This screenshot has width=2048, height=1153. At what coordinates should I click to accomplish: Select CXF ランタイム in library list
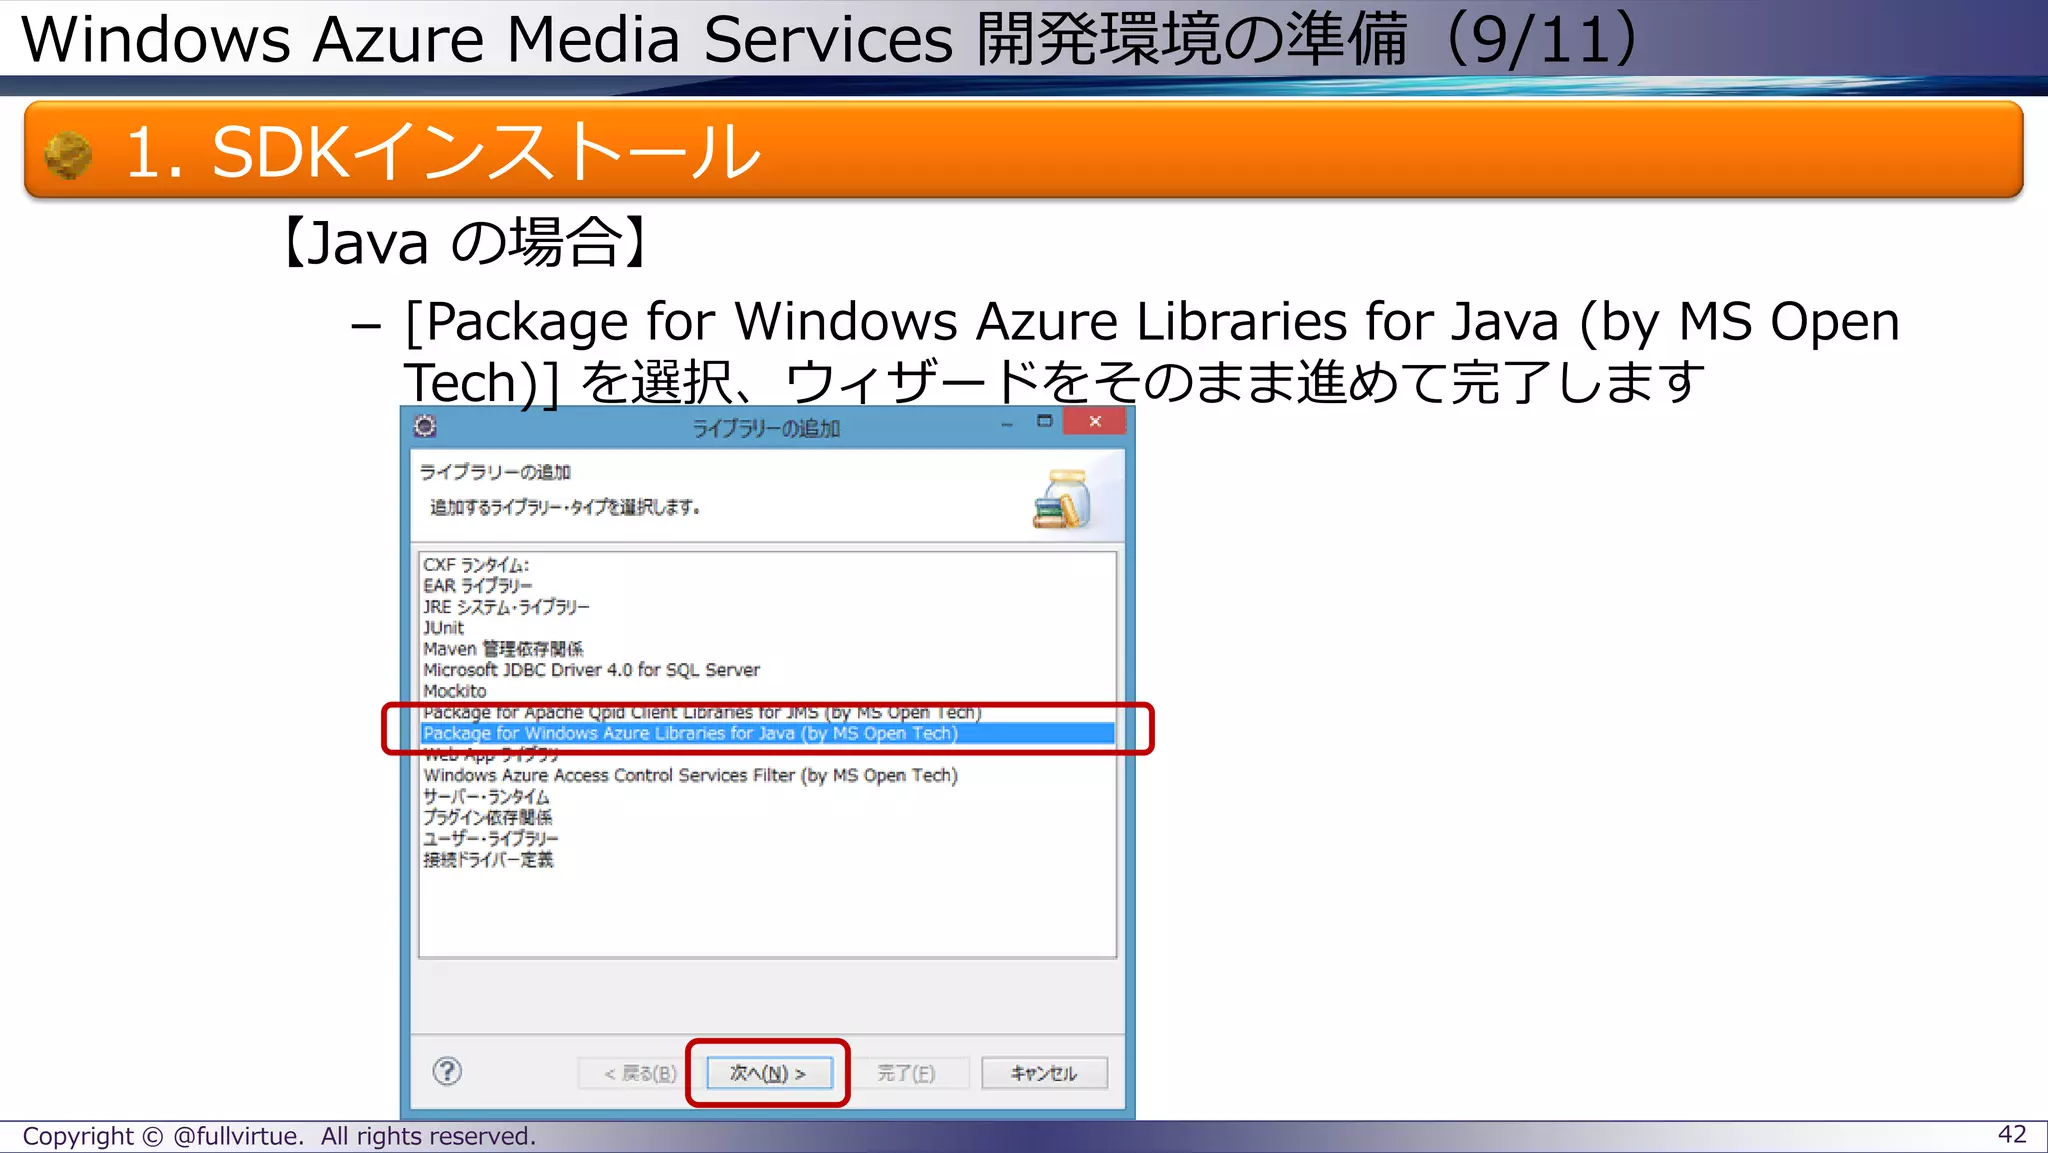(768, 565)
